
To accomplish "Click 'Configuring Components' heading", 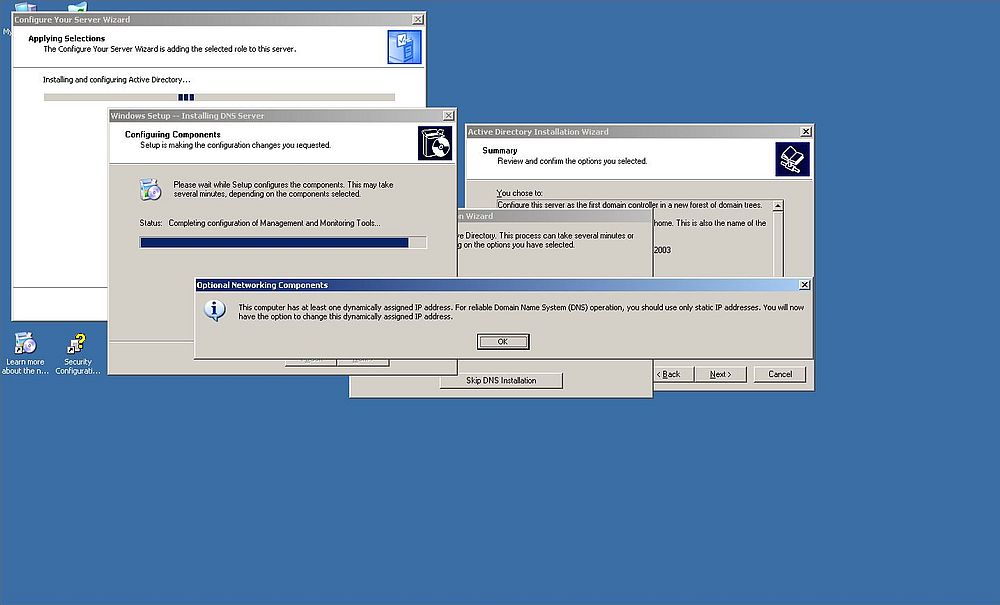I will [172, 135].
